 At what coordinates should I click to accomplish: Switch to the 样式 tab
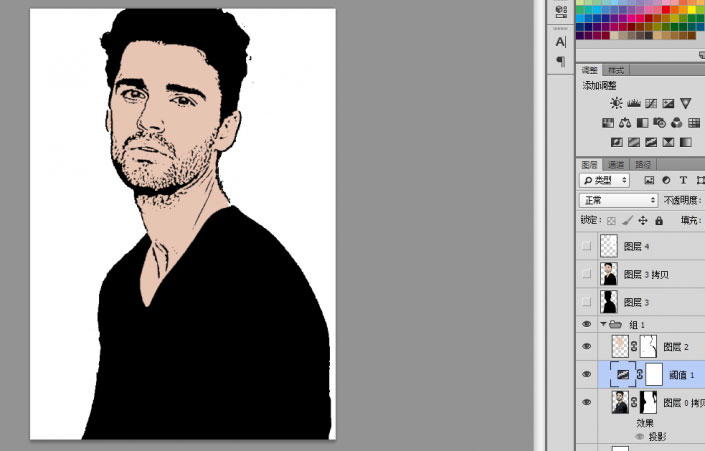pos(616,70)
